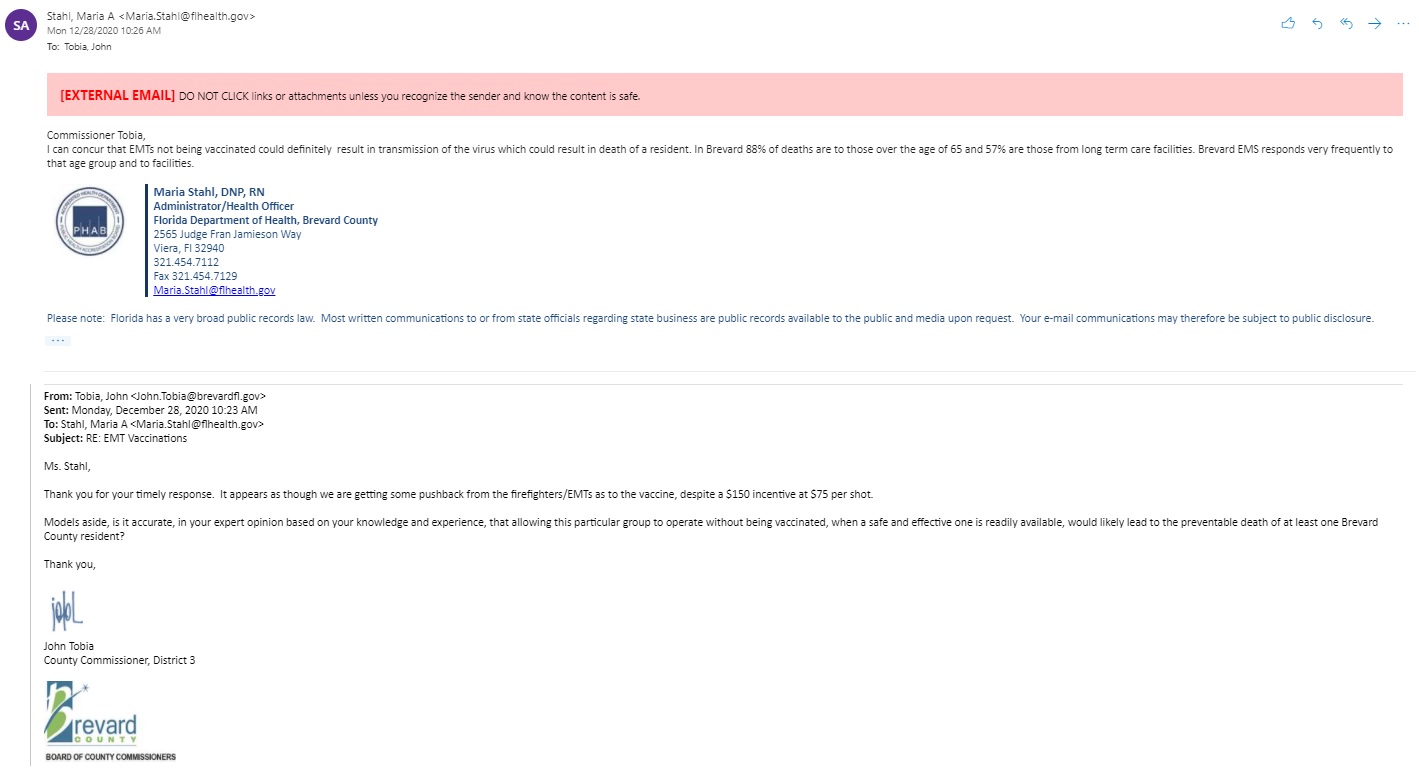The height and width of the screenshot is (777, 1419).
Task: Click the SA sender avatar
Action: pyautogui.click(x=21, y=24)
